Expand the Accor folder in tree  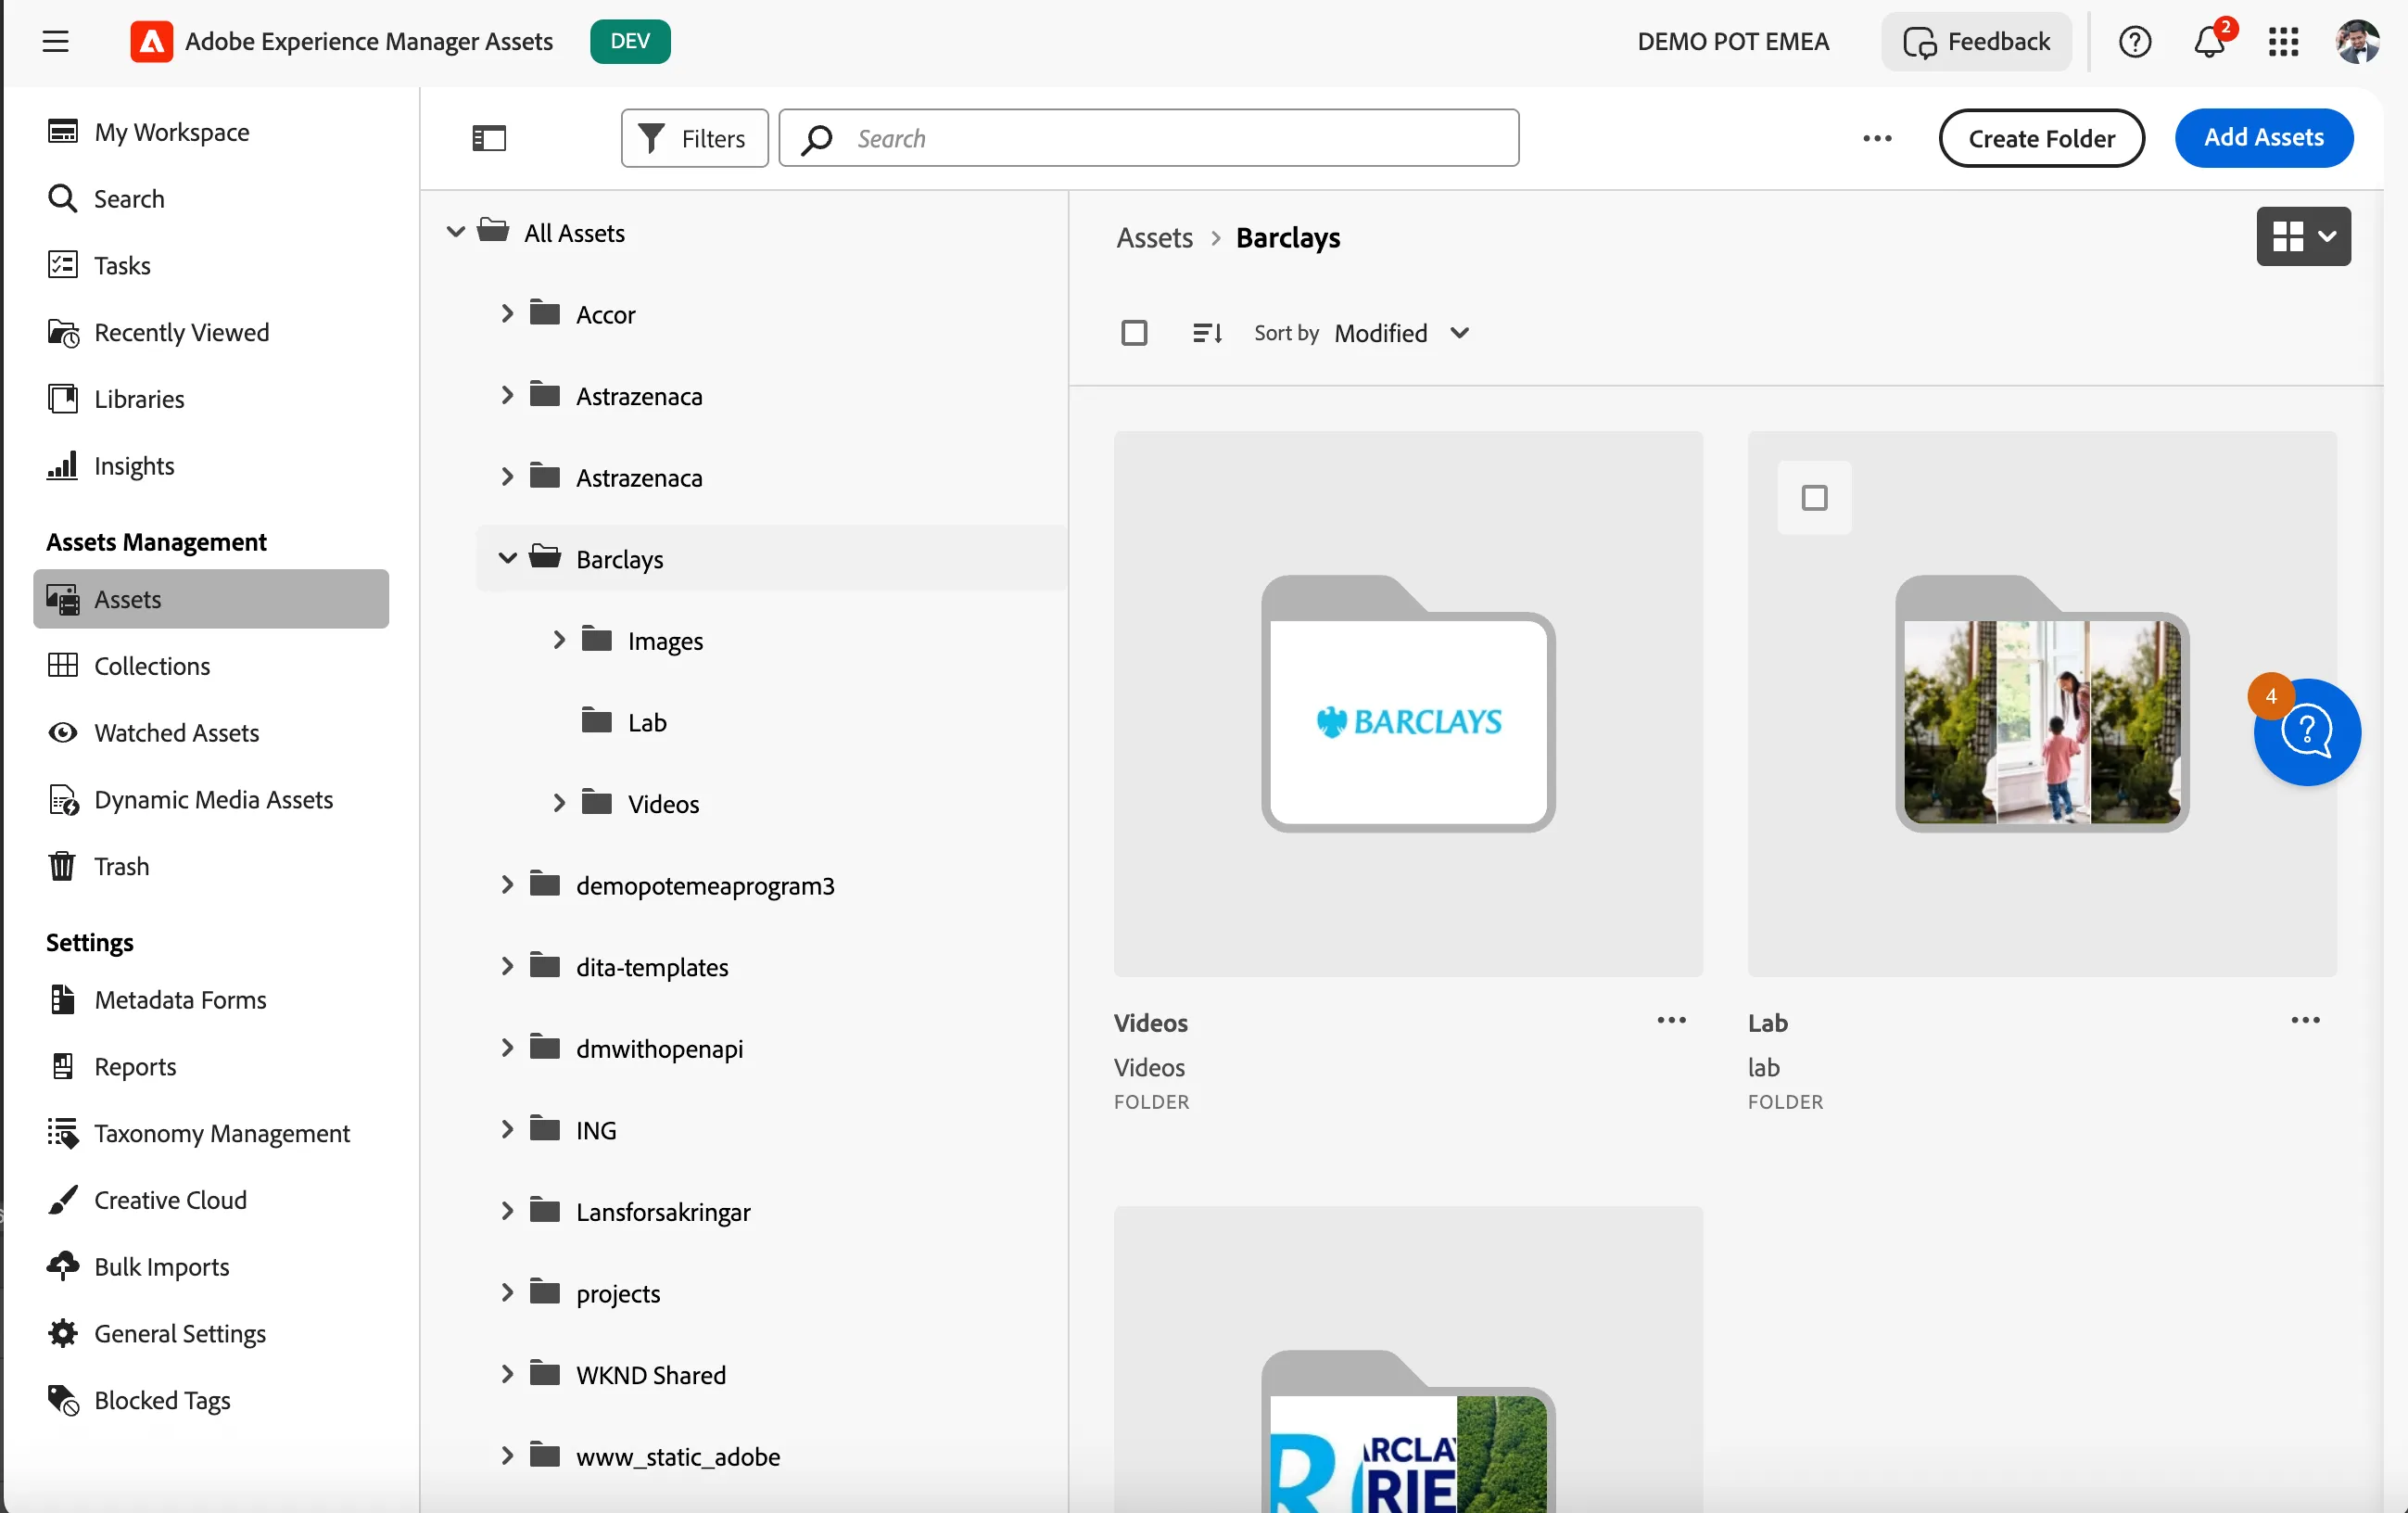click(507, 314)
